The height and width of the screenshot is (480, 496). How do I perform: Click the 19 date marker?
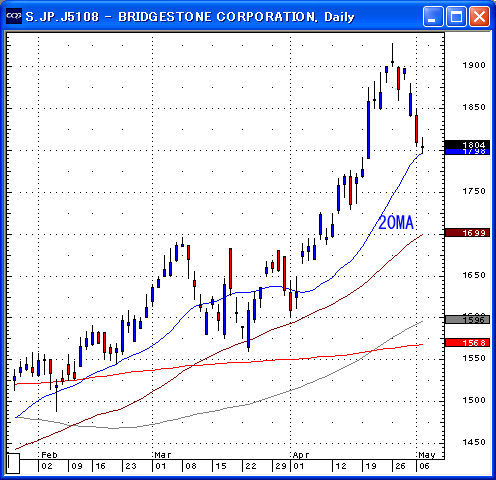pos(371,466)
